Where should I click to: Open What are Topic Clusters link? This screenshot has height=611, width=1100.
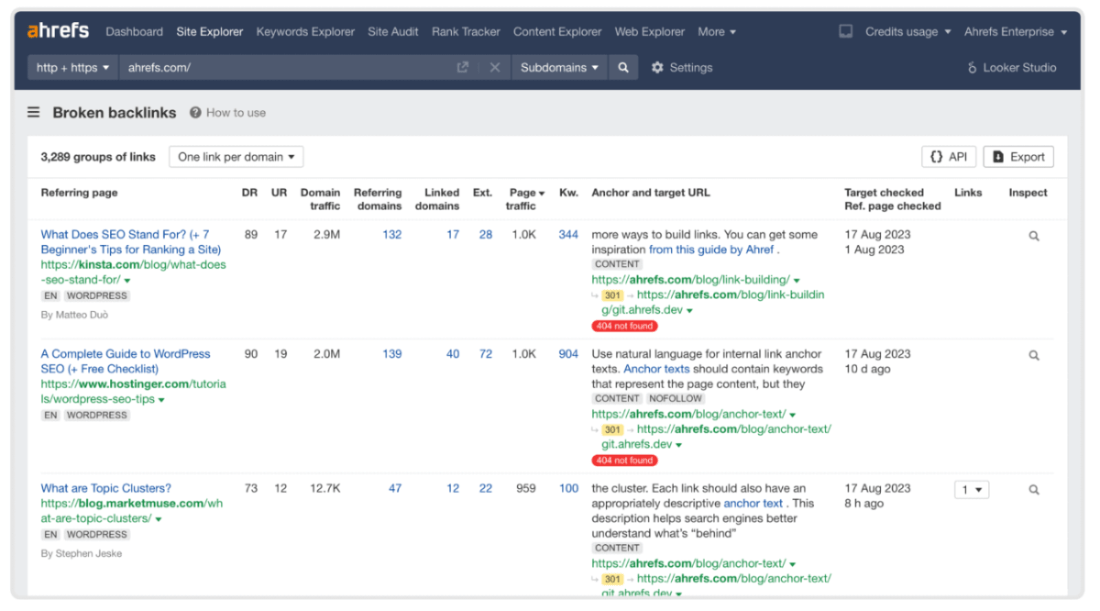click(x=105, y=488)
